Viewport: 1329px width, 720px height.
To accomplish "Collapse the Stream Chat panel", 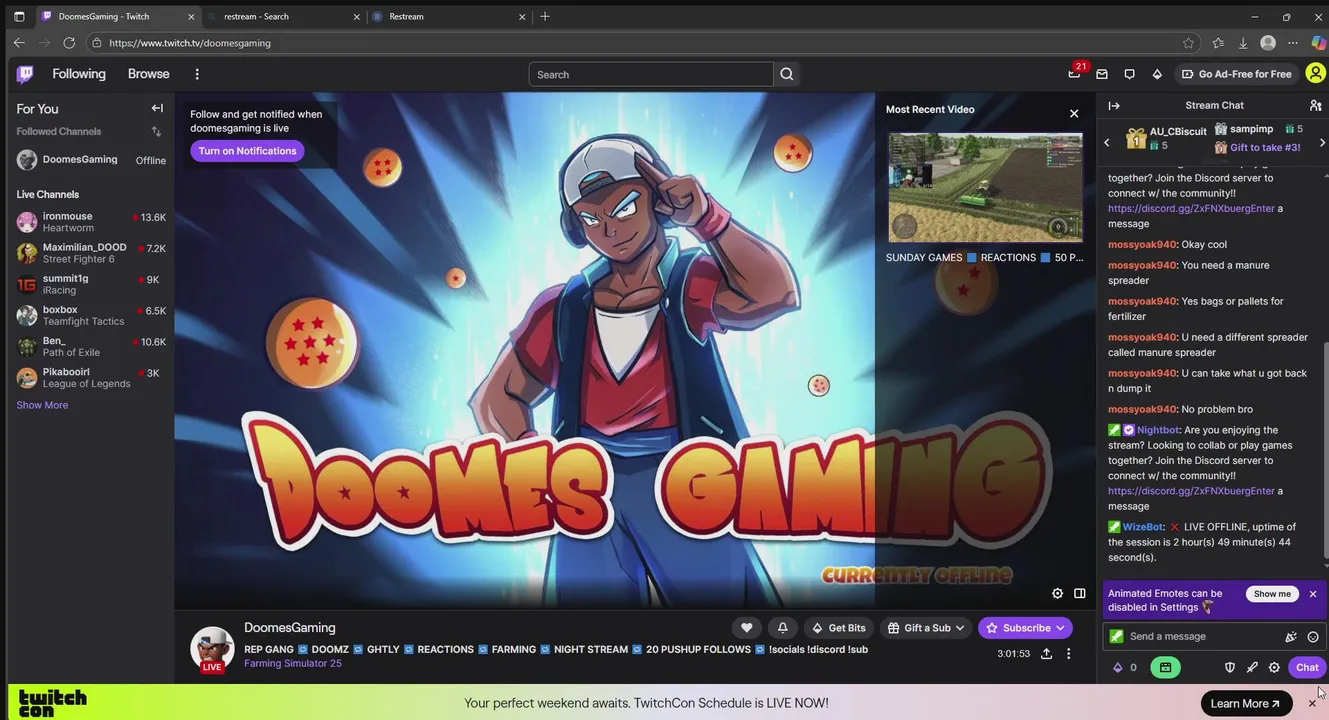I will pyautogui.click(x=1114, y=105).
